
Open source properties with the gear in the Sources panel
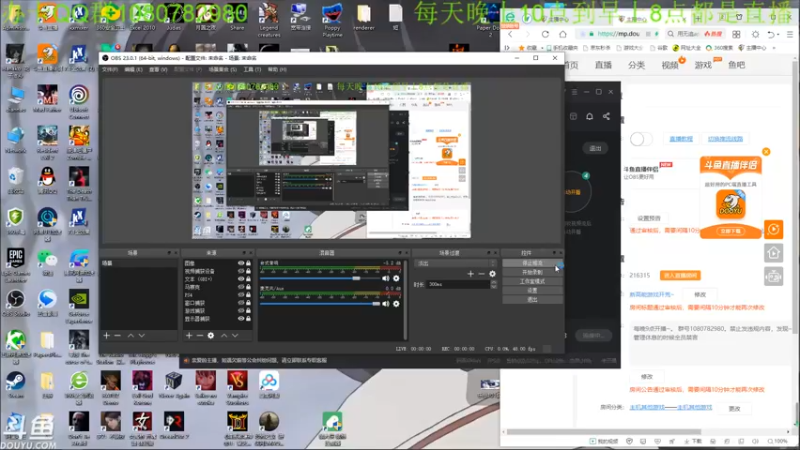pos(211,336)
